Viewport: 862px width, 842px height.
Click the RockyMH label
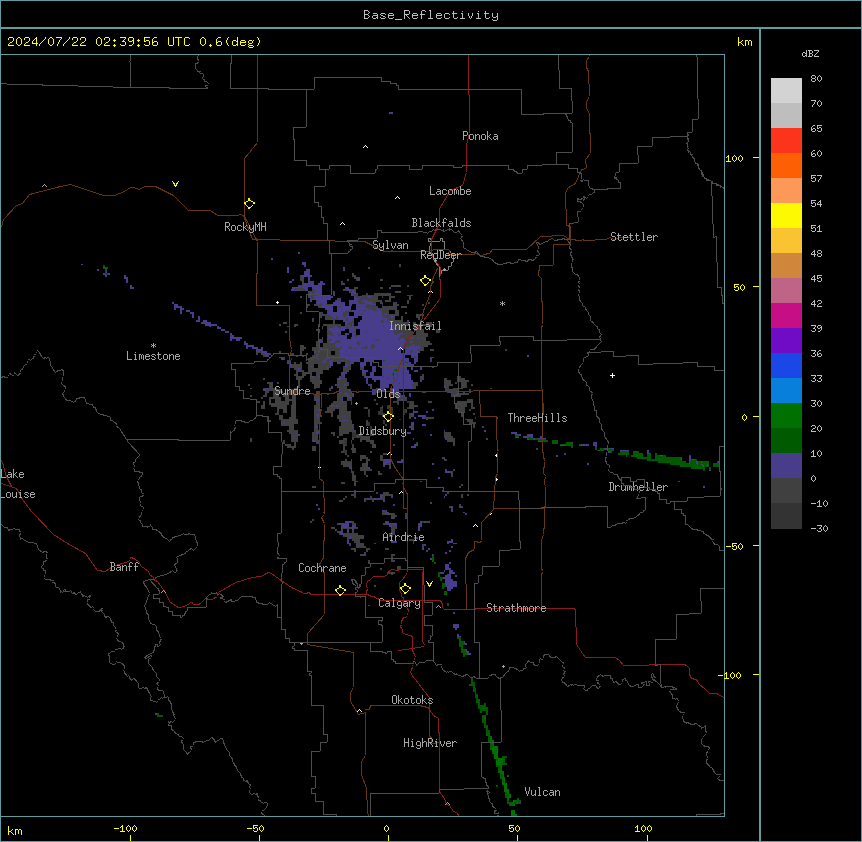245,227
